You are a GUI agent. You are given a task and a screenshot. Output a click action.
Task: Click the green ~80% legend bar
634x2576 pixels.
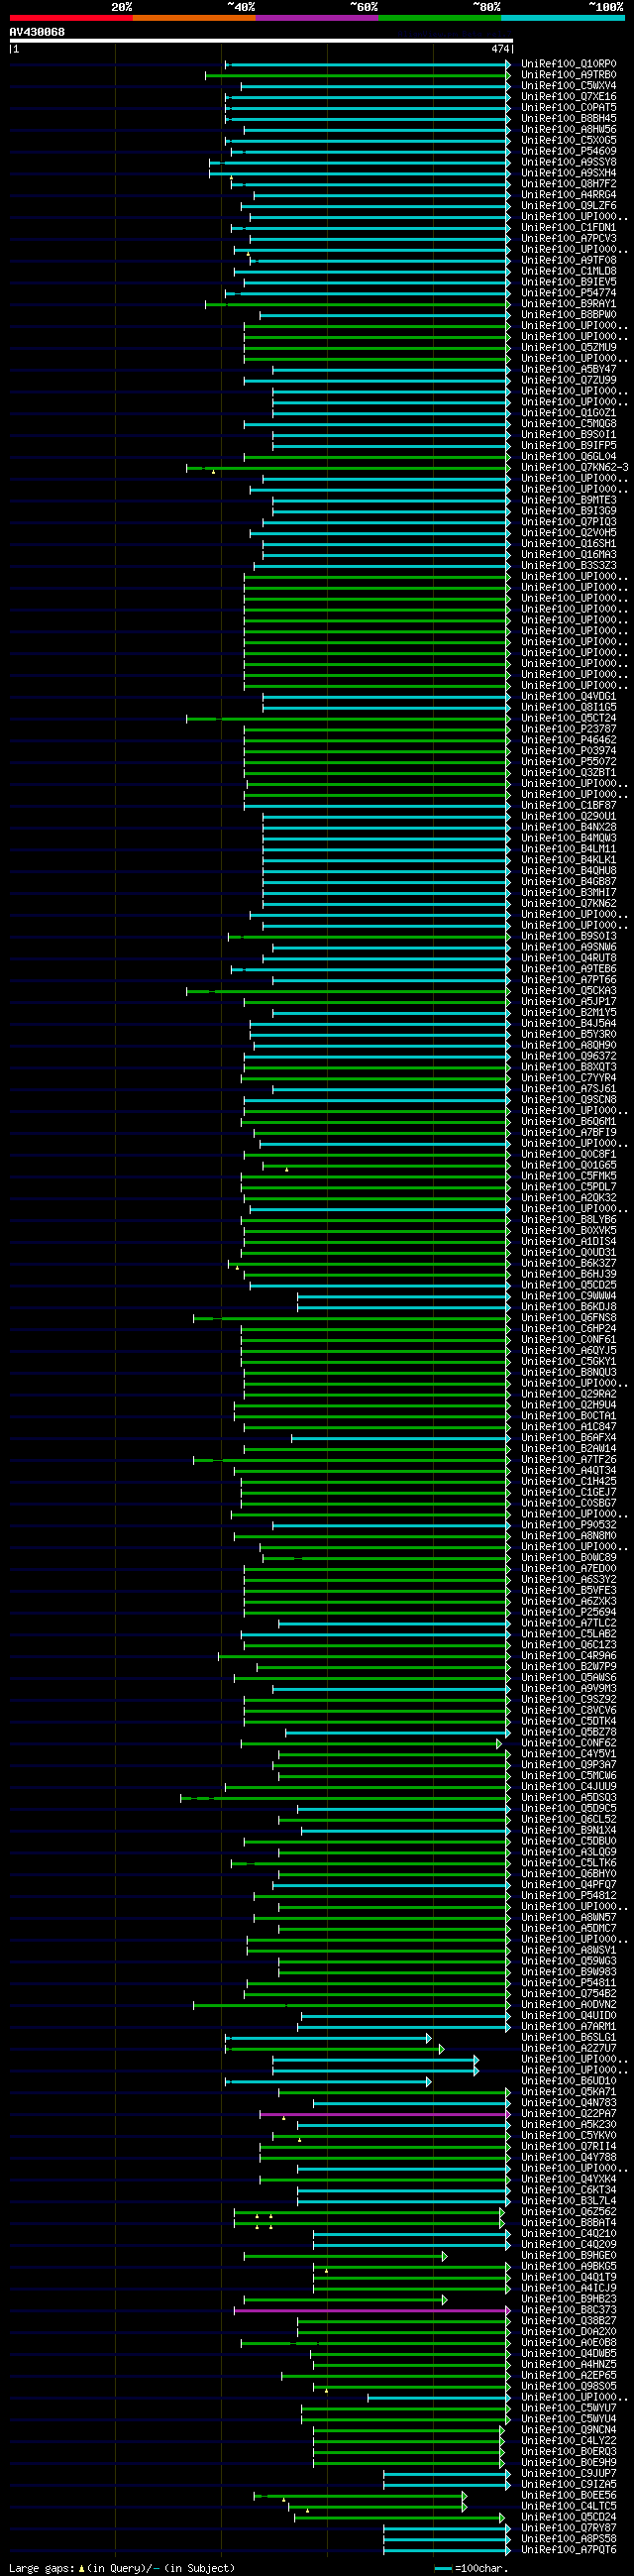(440, 18)
